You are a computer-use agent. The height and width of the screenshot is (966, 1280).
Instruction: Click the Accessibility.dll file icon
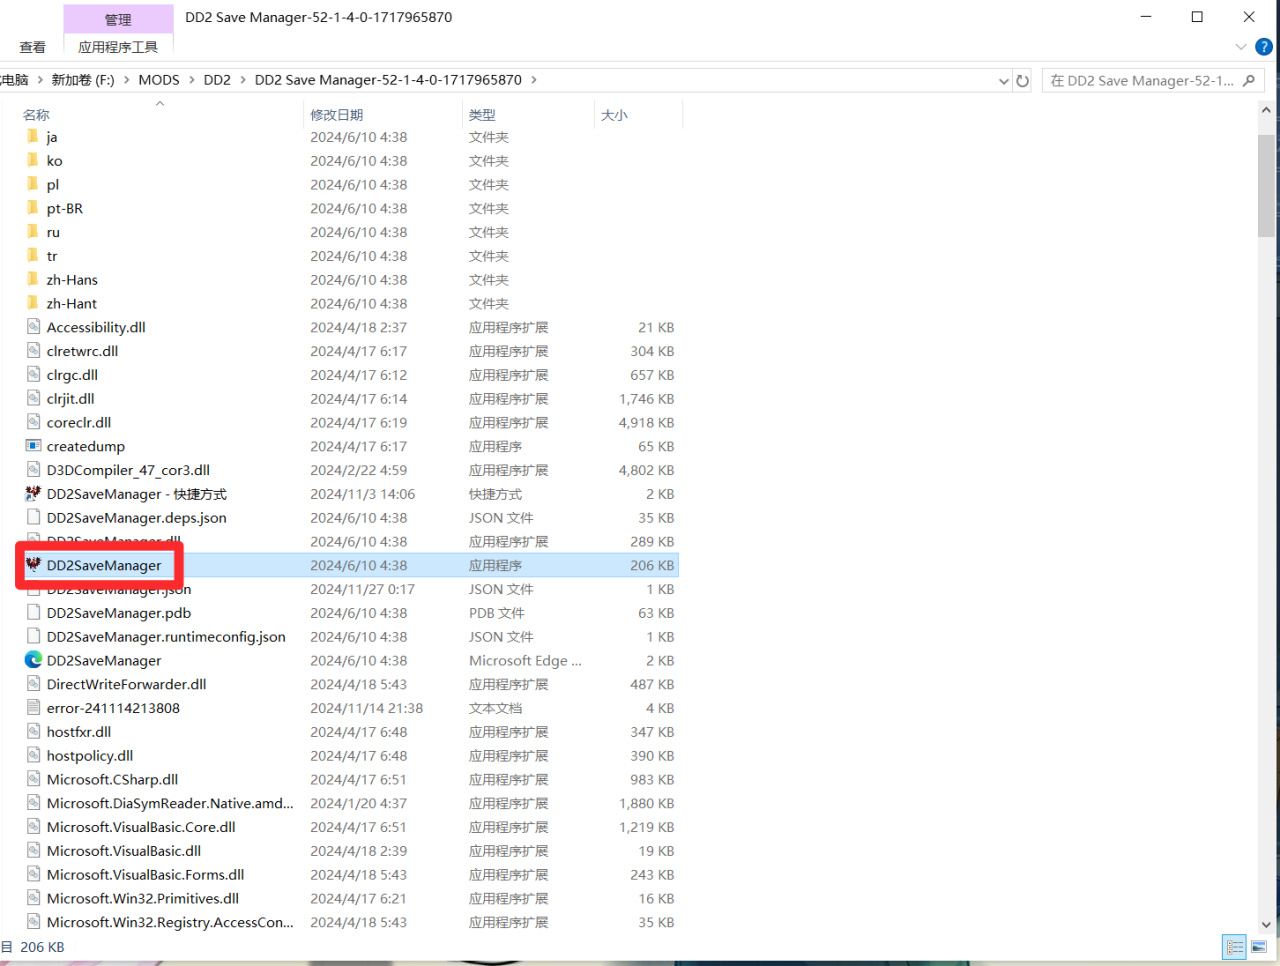33,327
